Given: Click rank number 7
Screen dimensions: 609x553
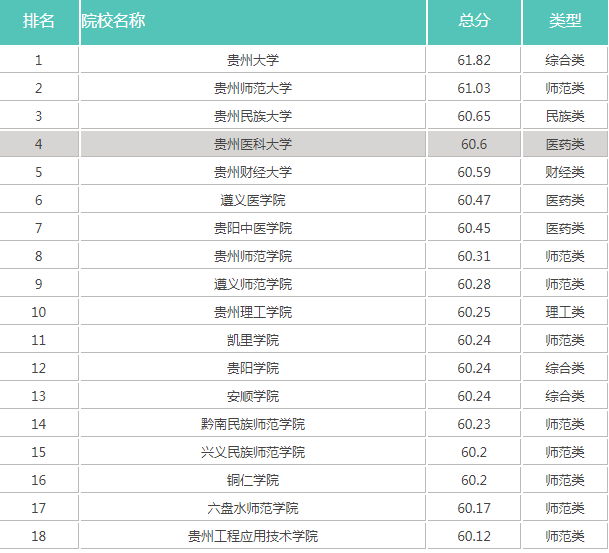Looking at the screenshot, I should tap(38, 228).
